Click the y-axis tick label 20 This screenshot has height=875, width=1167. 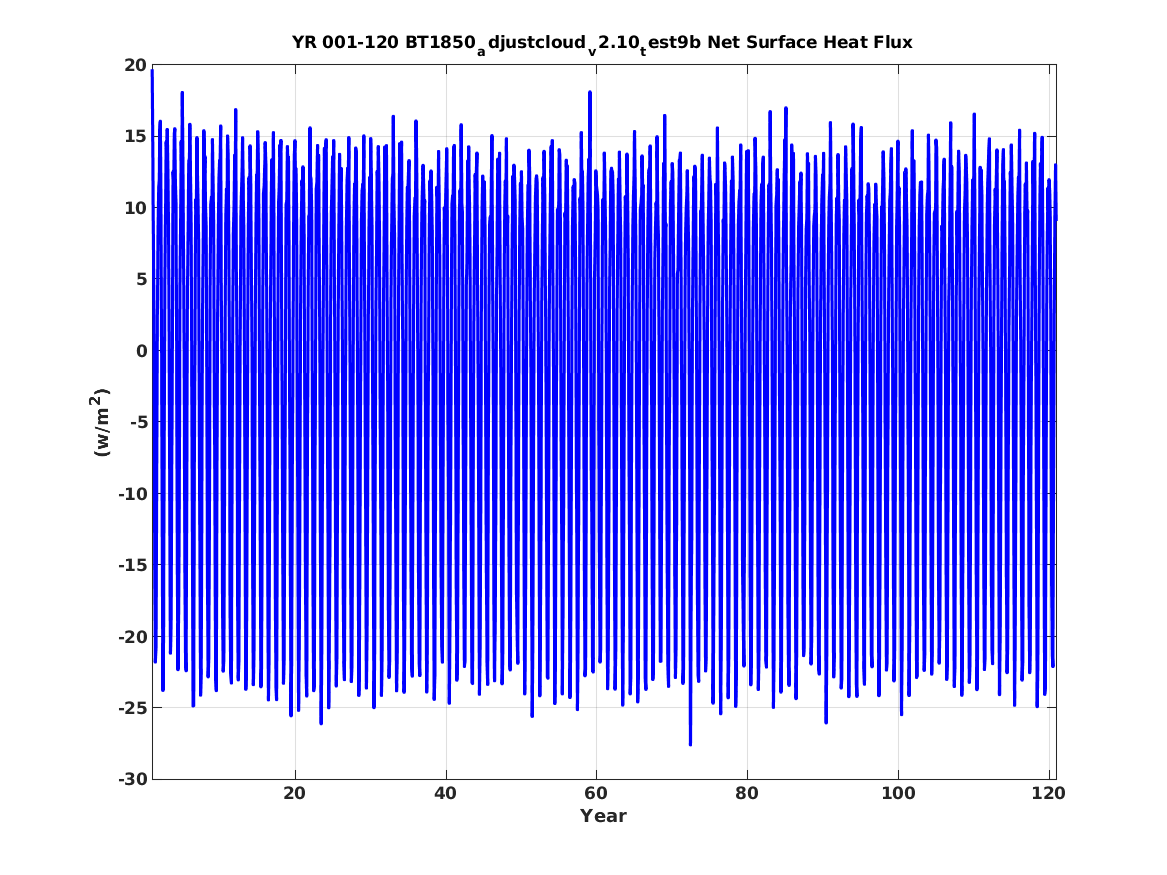pyautogui.click(x=135, y=65)
